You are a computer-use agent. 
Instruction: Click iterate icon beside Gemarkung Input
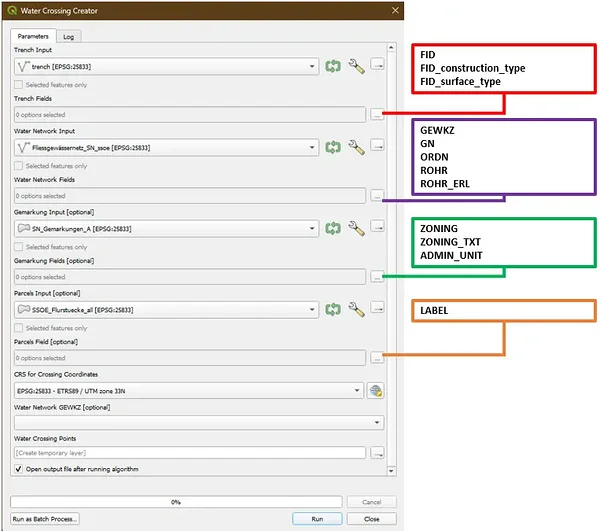[333, 228]
